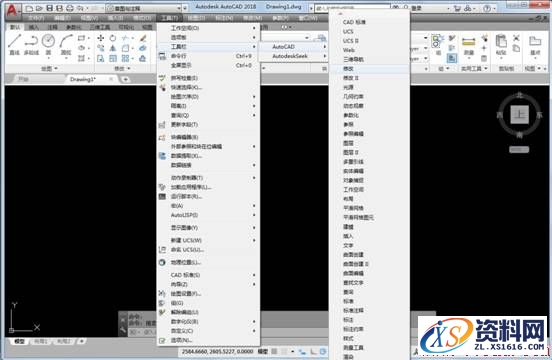Select the Line (直线) drawing tool
552x360 pixels.
tap(14, 44)
